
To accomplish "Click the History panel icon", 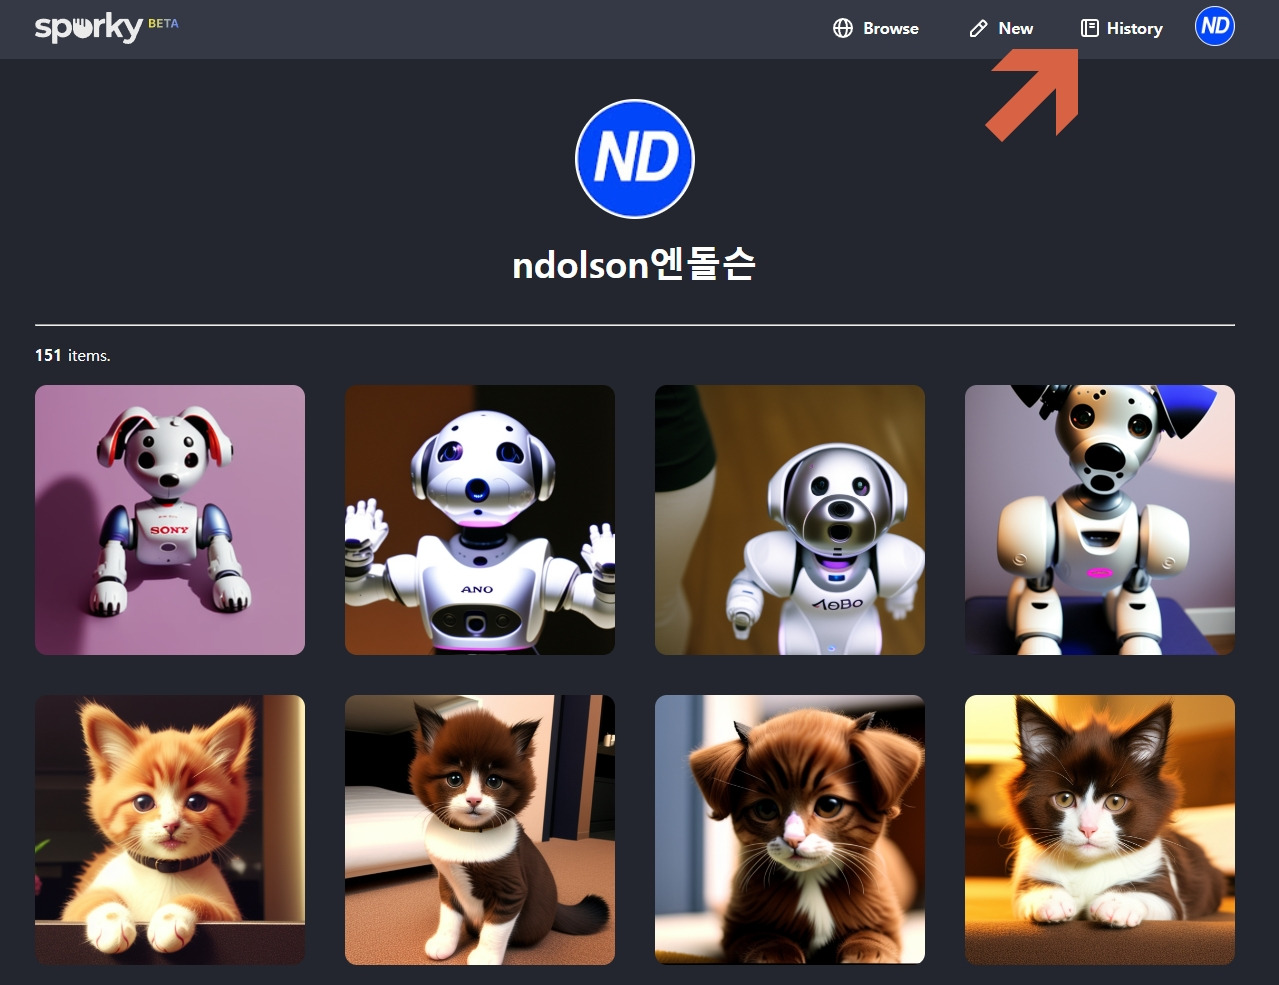I will click(1089, 28).
